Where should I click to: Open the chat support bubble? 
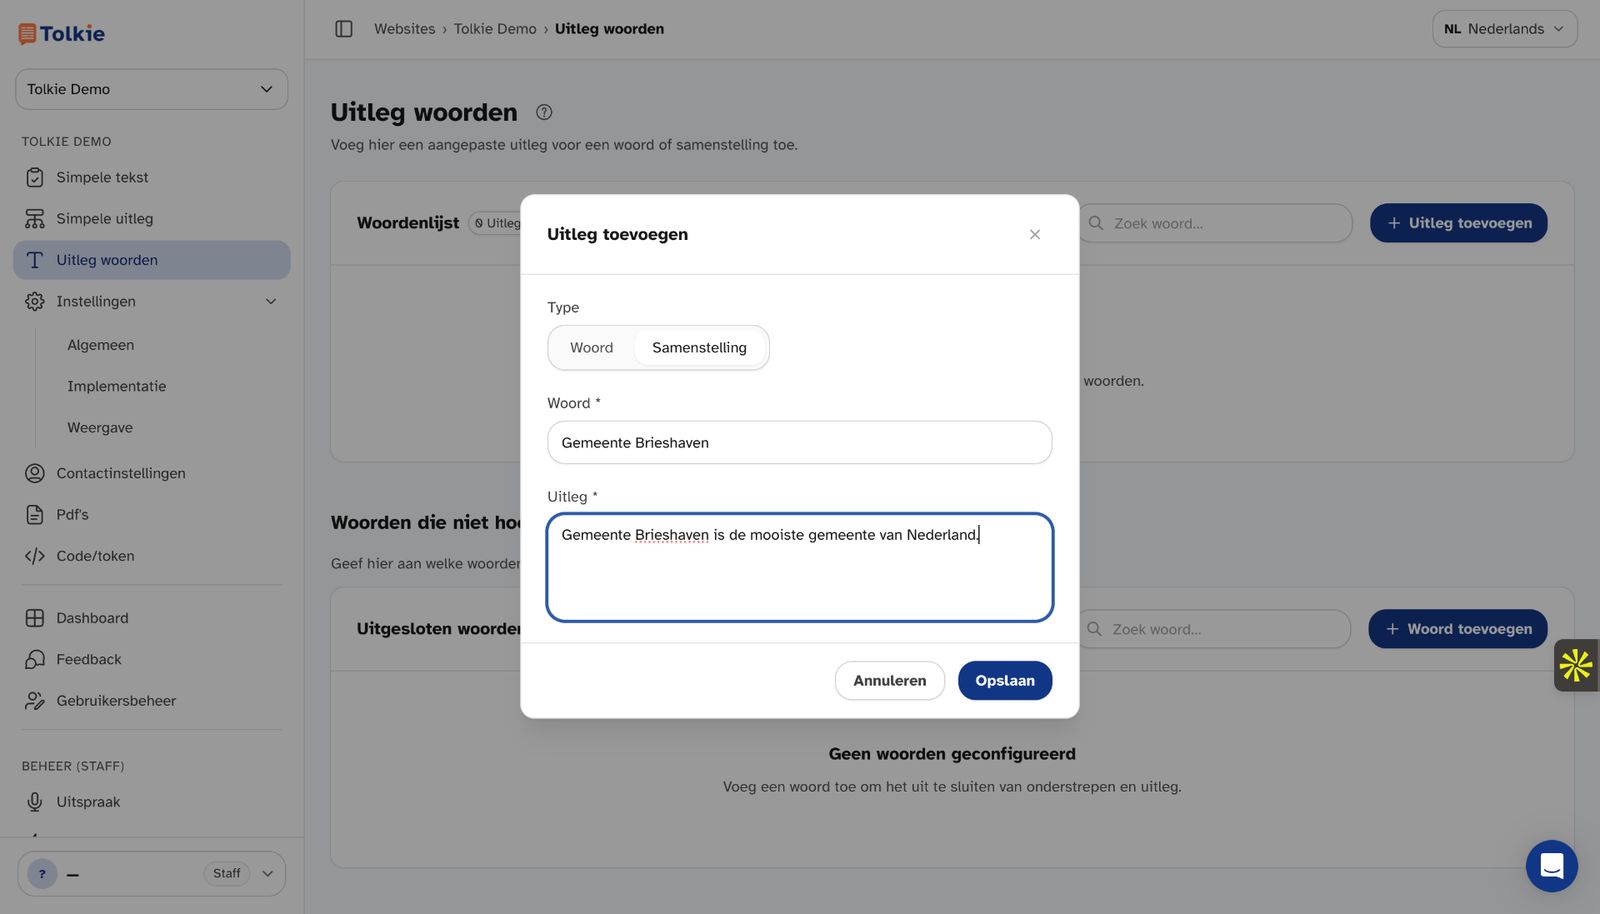[x=1552, y=866]
